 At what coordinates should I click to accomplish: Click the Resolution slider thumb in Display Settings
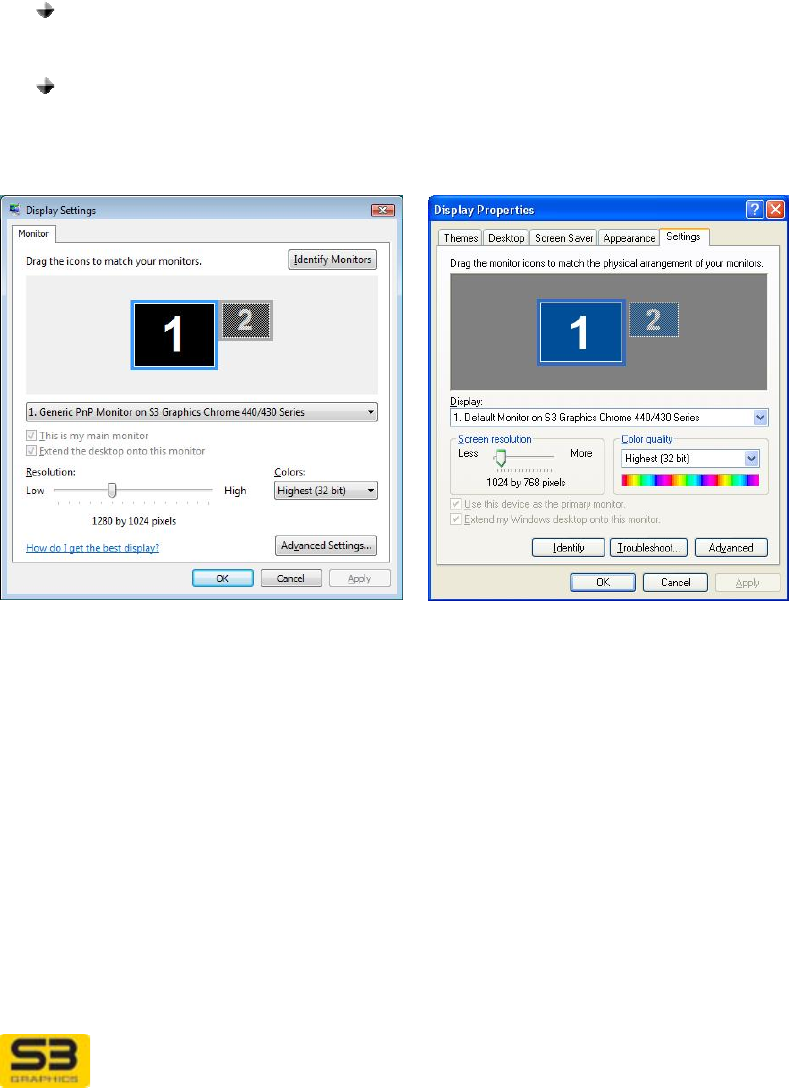click(112, 491)
